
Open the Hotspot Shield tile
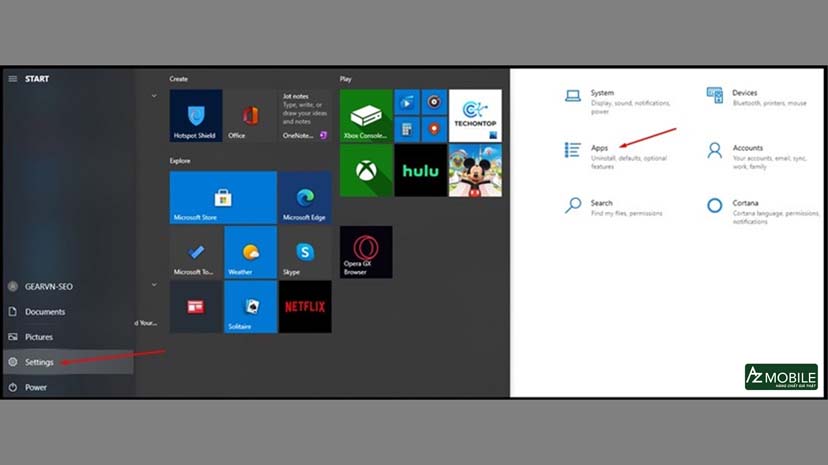(x=195, y=115)
